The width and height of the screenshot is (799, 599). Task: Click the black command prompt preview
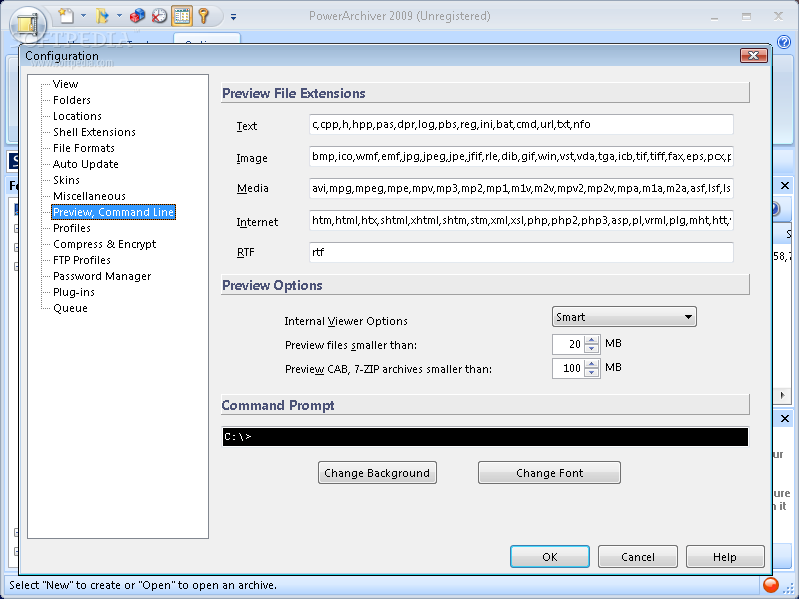[485, 437]
